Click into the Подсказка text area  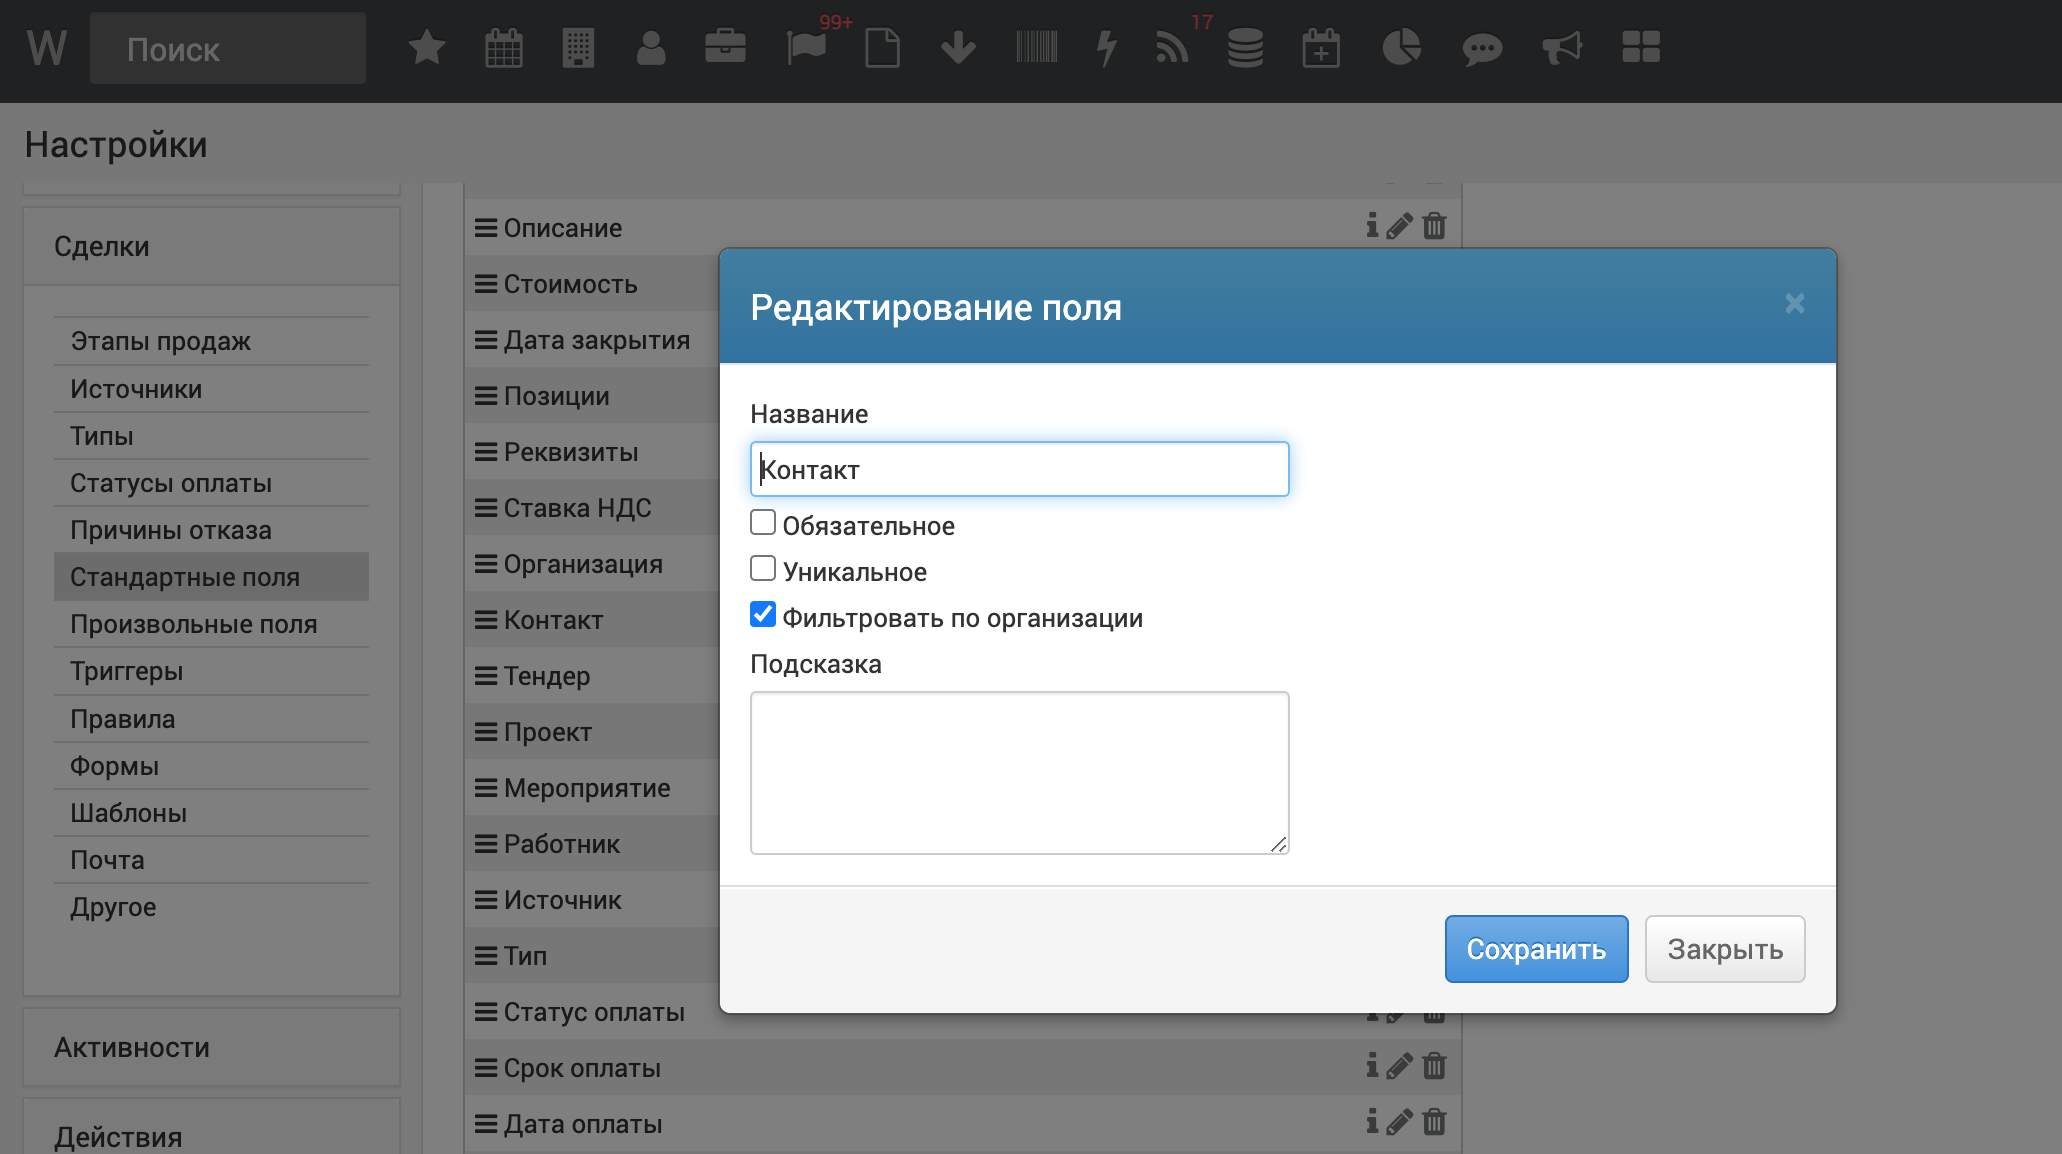pyautogui.click(x=1019, y=772)
